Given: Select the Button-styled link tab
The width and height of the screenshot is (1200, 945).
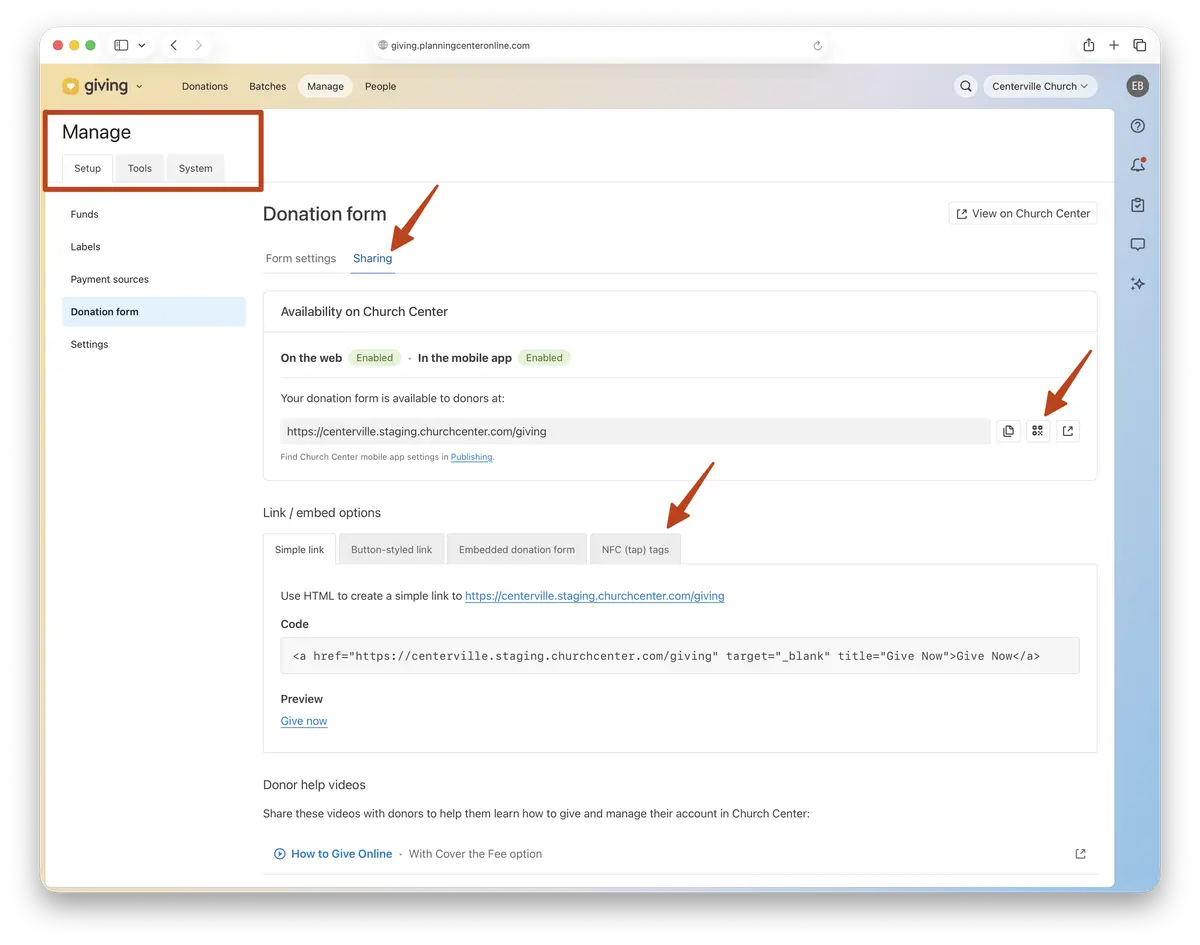Looking at the screenshot, I should [392, 549].
